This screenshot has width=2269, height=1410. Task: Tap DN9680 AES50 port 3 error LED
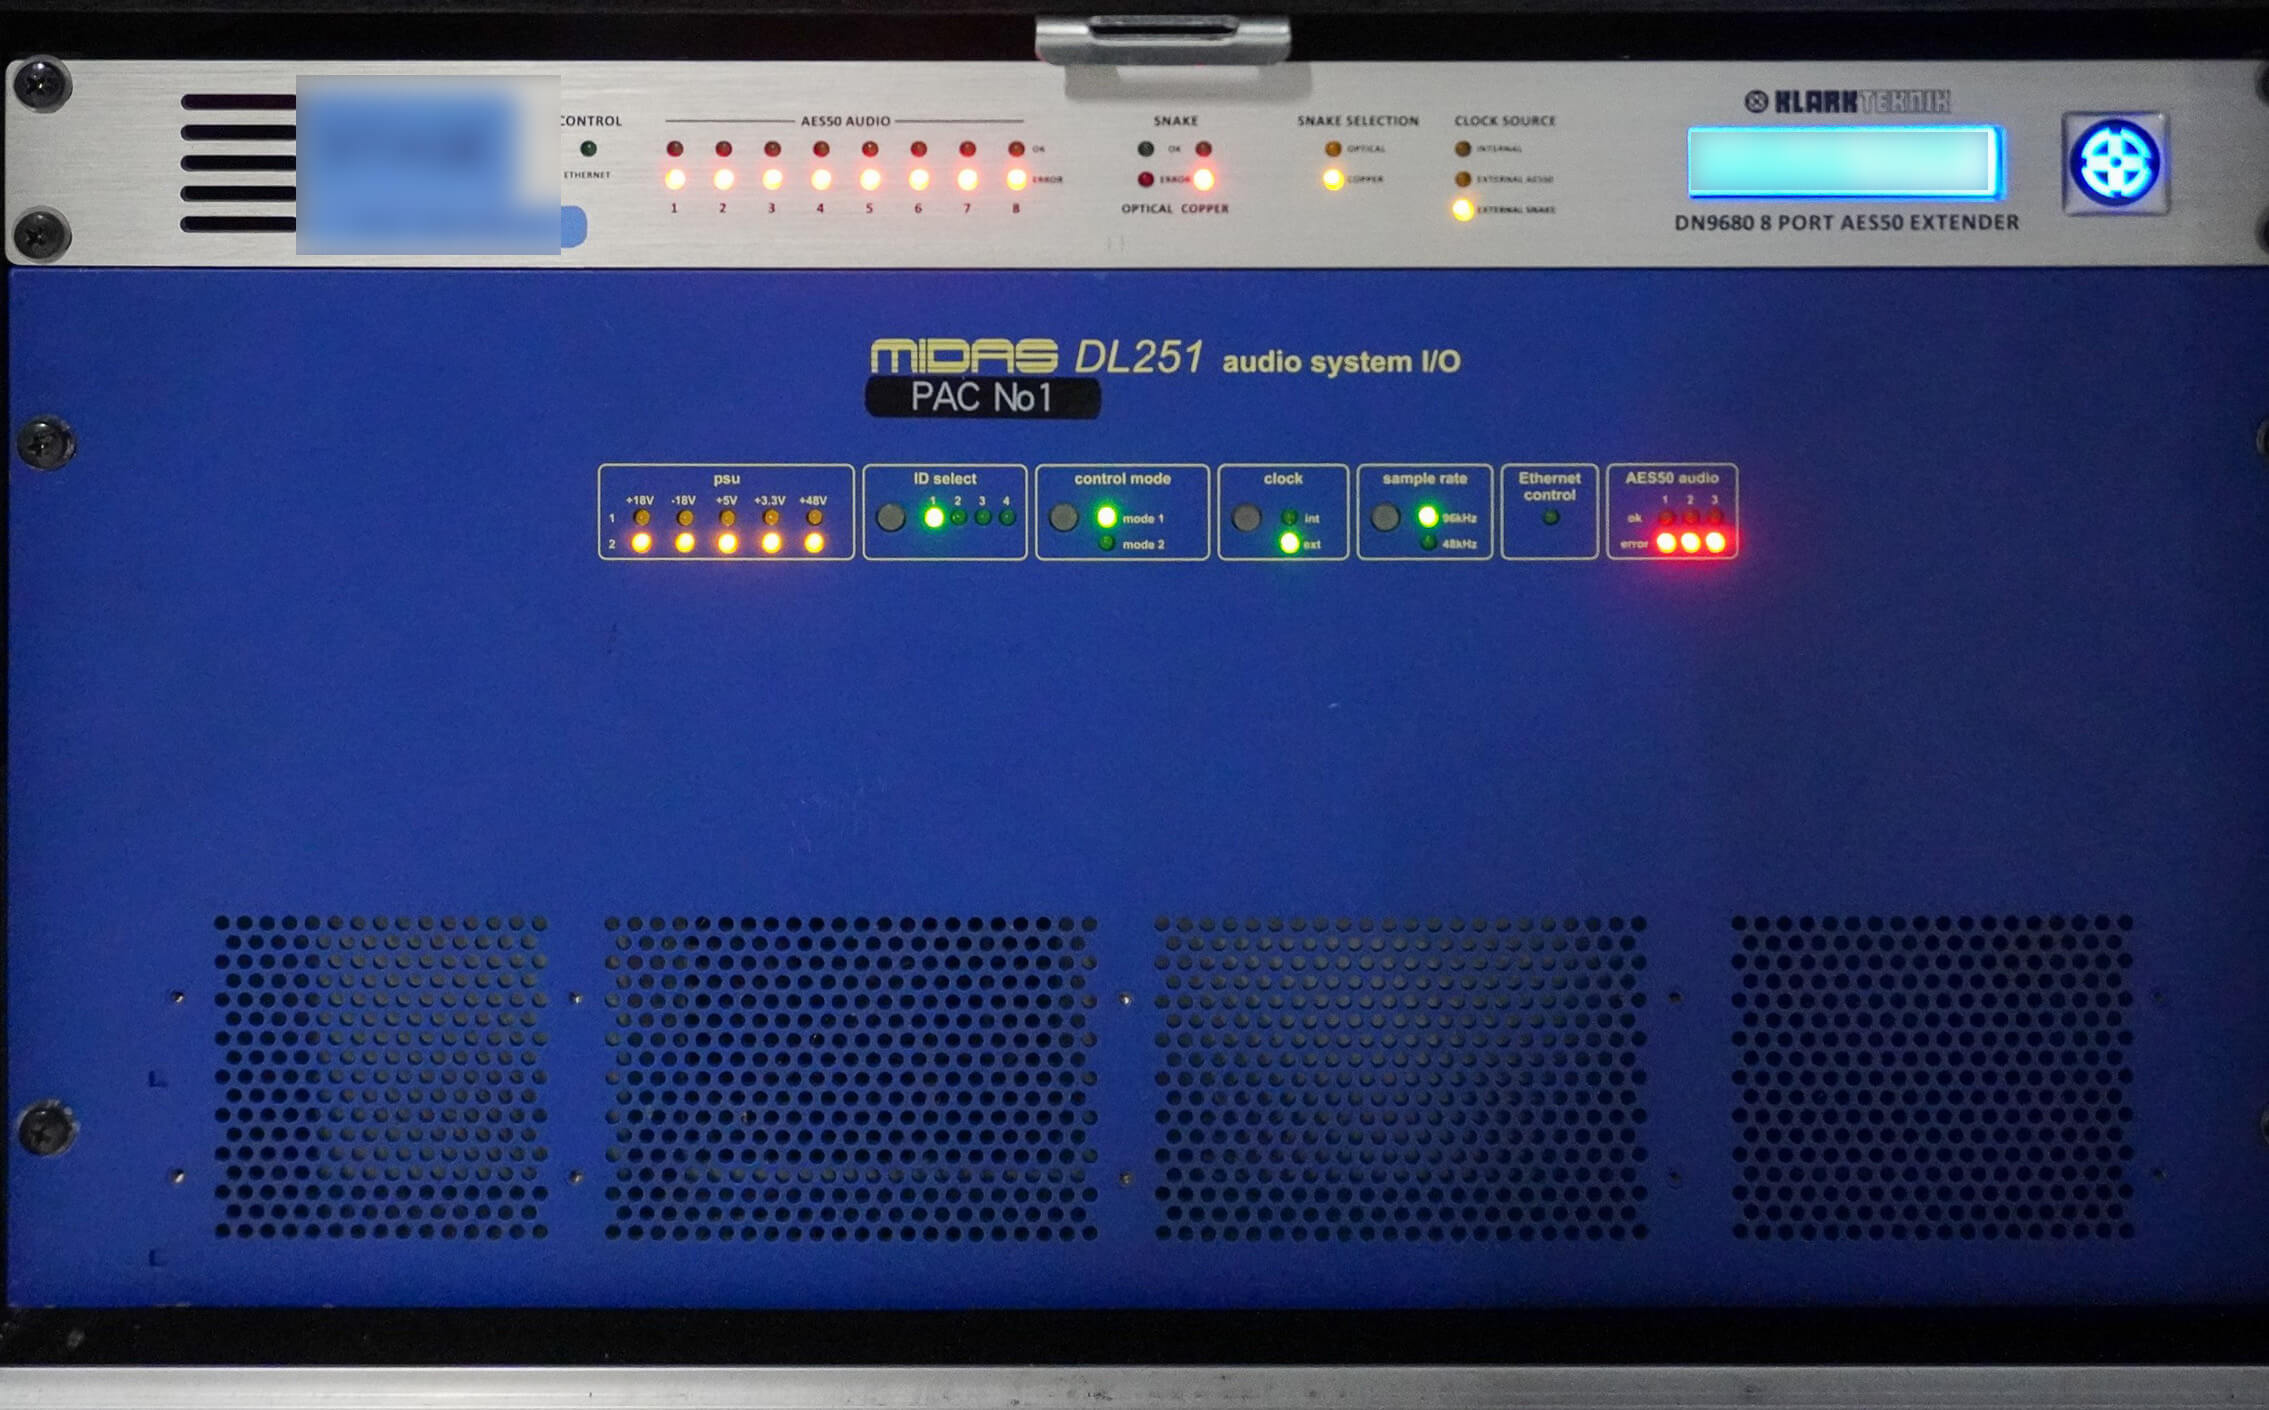(x=772, y=180)
